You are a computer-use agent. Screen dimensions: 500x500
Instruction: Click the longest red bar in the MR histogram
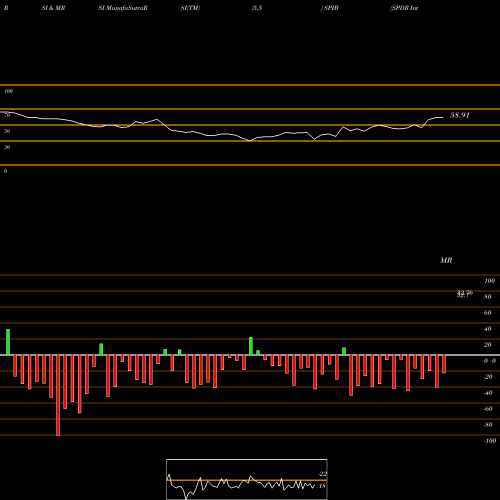tap(58, 395)
